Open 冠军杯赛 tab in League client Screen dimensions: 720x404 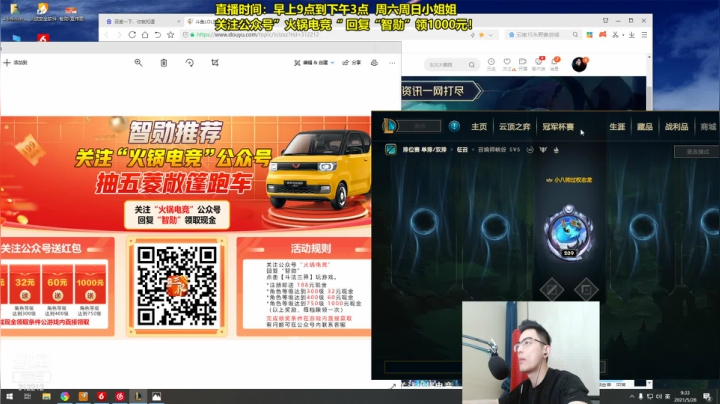tap(558, 127)
